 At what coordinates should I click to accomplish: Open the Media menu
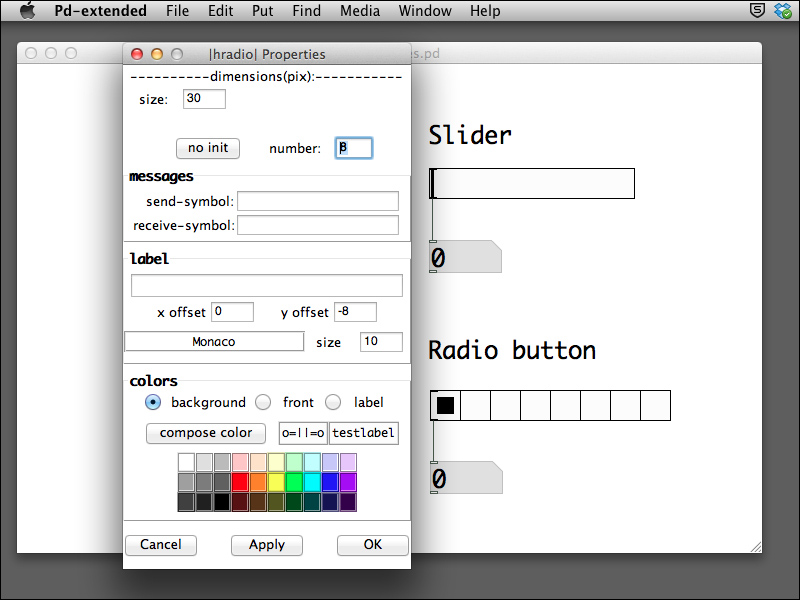click(x=359, y=11)
